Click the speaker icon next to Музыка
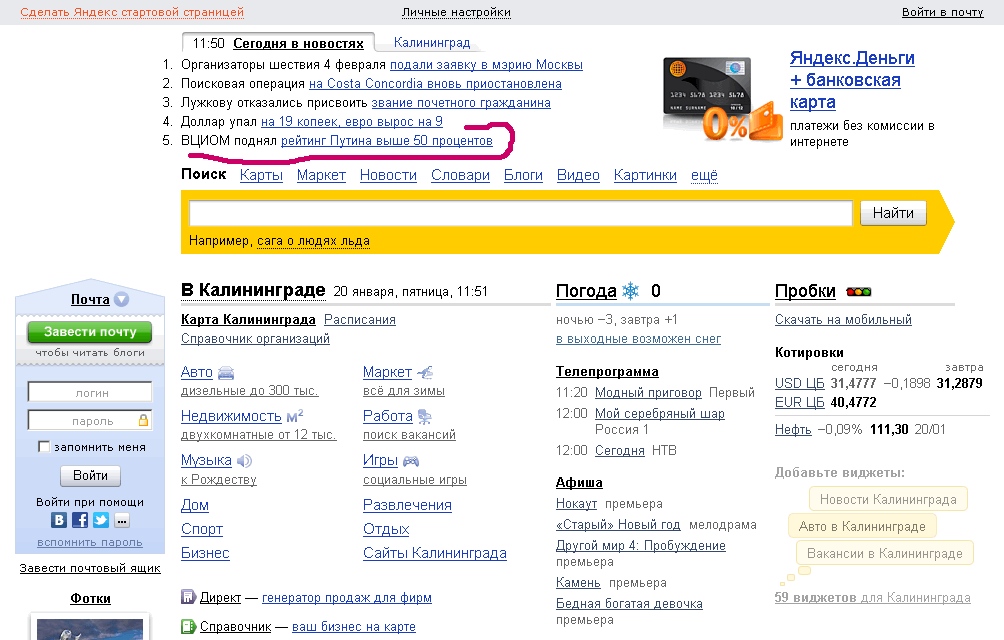Viewport: 1004px width, 640px height. click(x=244, y=461)
